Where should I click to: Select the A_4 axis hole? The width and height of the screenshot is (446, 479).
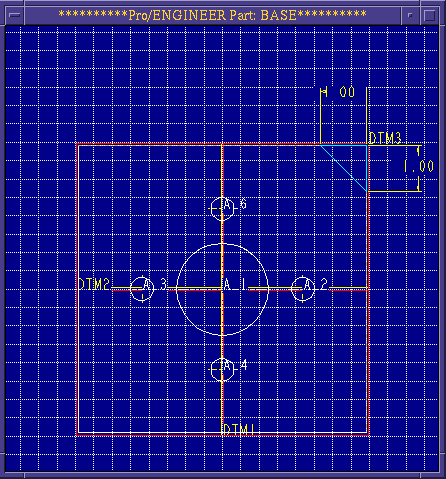point(223,369)
